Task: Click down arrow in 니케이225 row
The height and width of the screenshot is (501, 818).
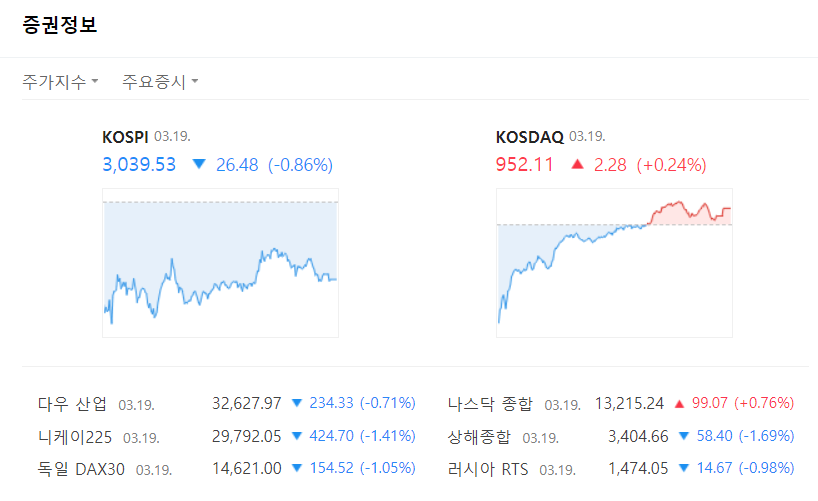Action: tap(296, 436)
